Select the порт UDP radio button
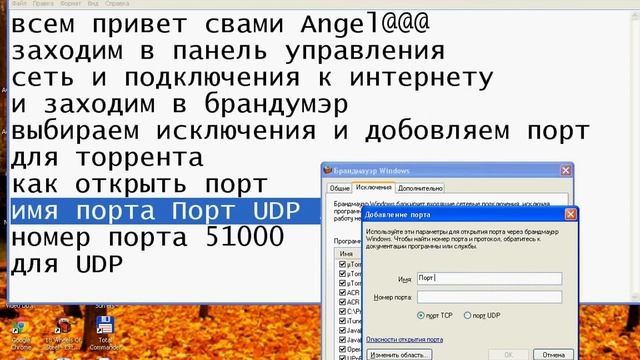 click(468, 316)
